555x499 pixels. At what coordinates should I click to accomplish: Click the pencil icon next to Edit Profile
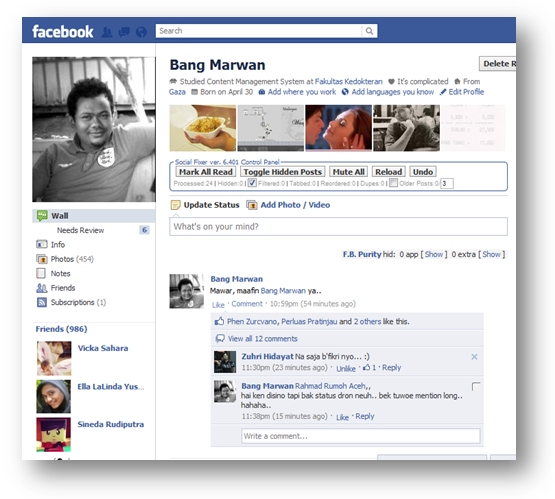tap(443, 92)
